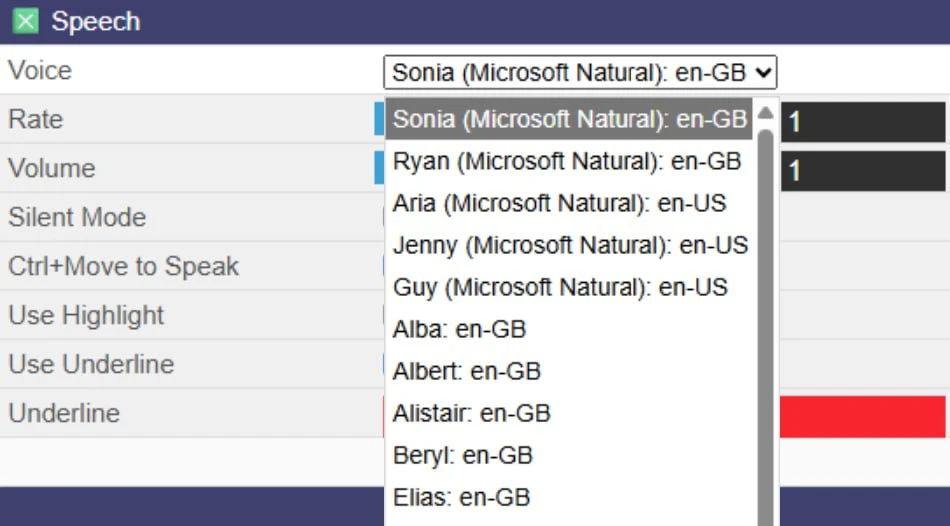This screenshot has height=526, width=950.
Task: Click the Voice row label
Action: coord(40,70)
